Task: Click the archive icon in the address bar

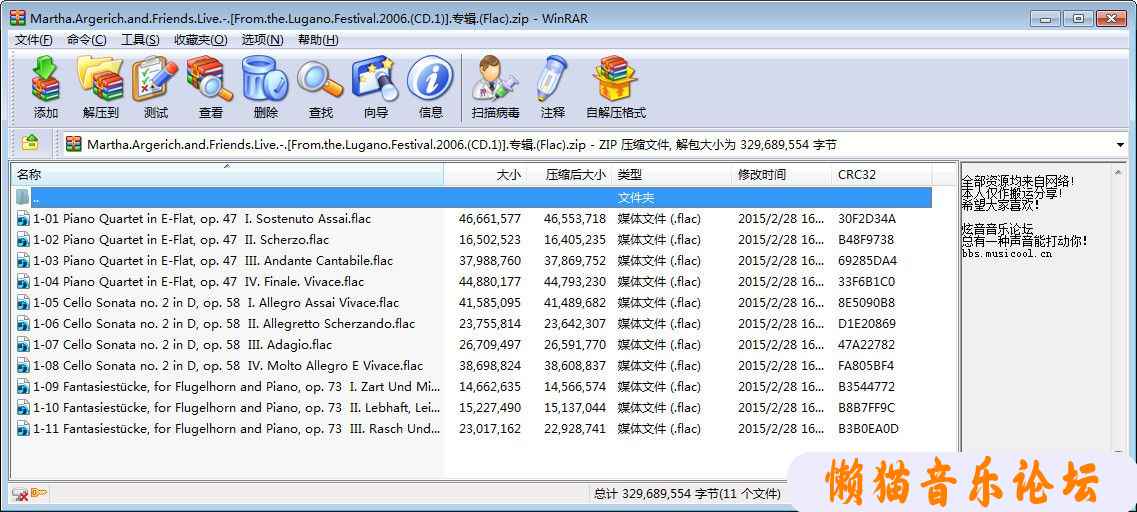Action: [73, 144]
